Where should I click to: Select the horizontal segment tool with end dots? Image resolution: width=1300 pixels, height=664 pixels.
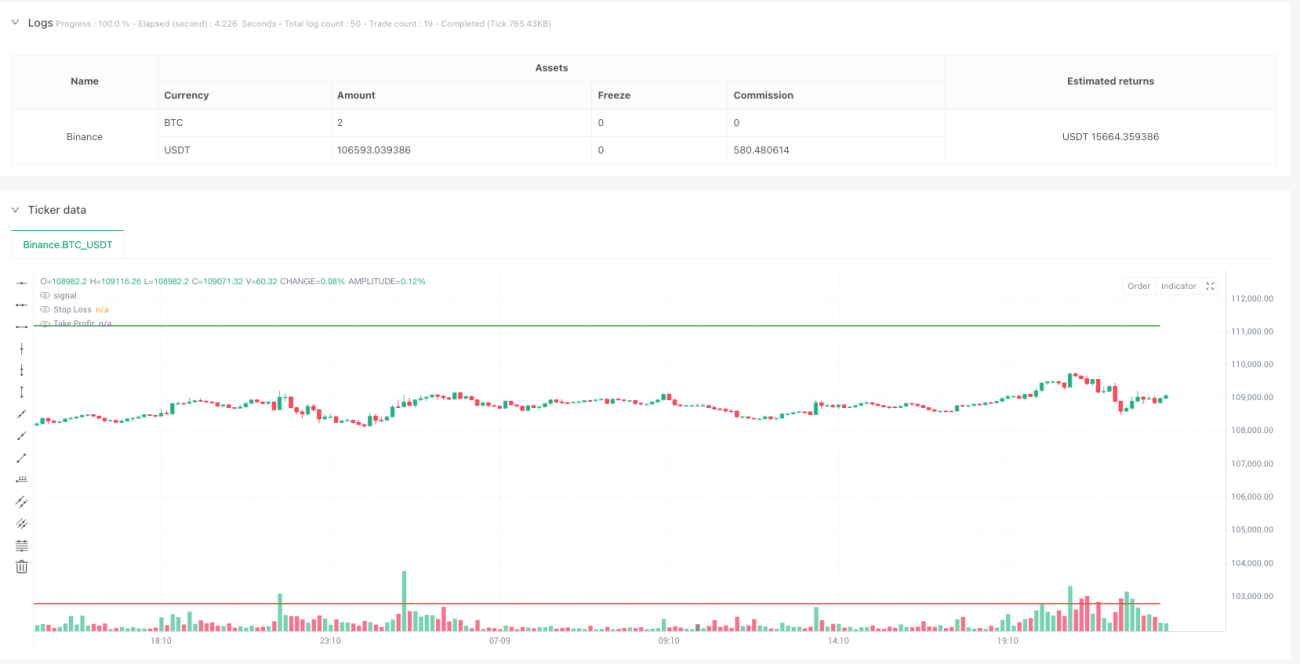tap(22, 327)
